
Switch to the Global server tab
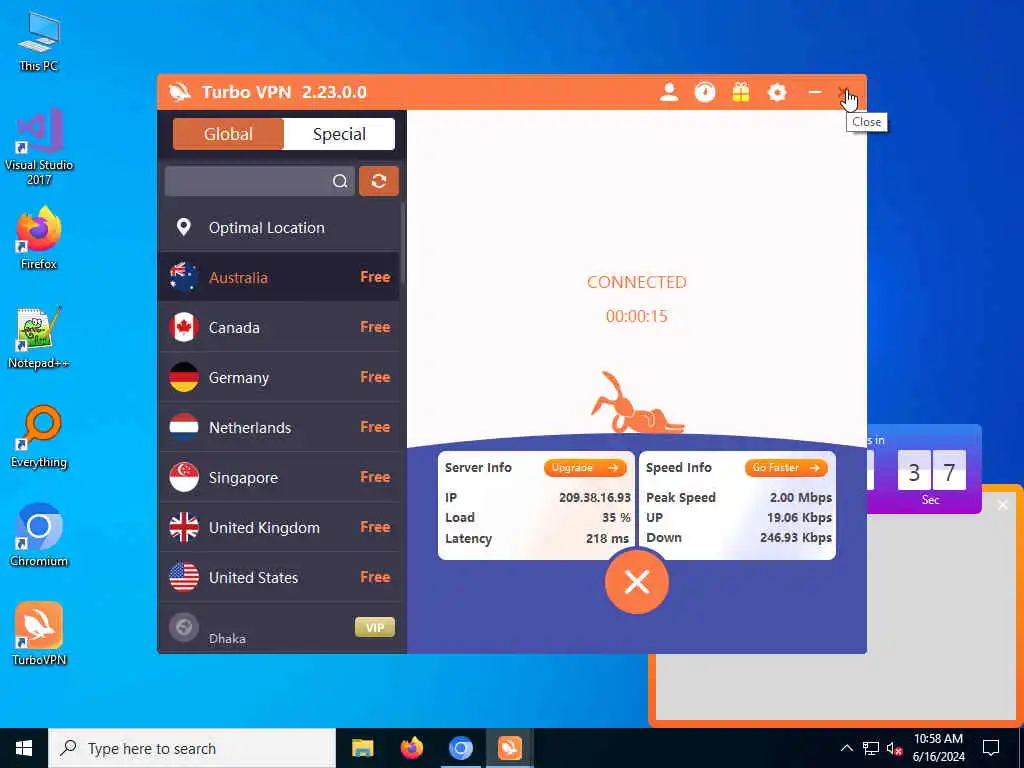(228, 134)
